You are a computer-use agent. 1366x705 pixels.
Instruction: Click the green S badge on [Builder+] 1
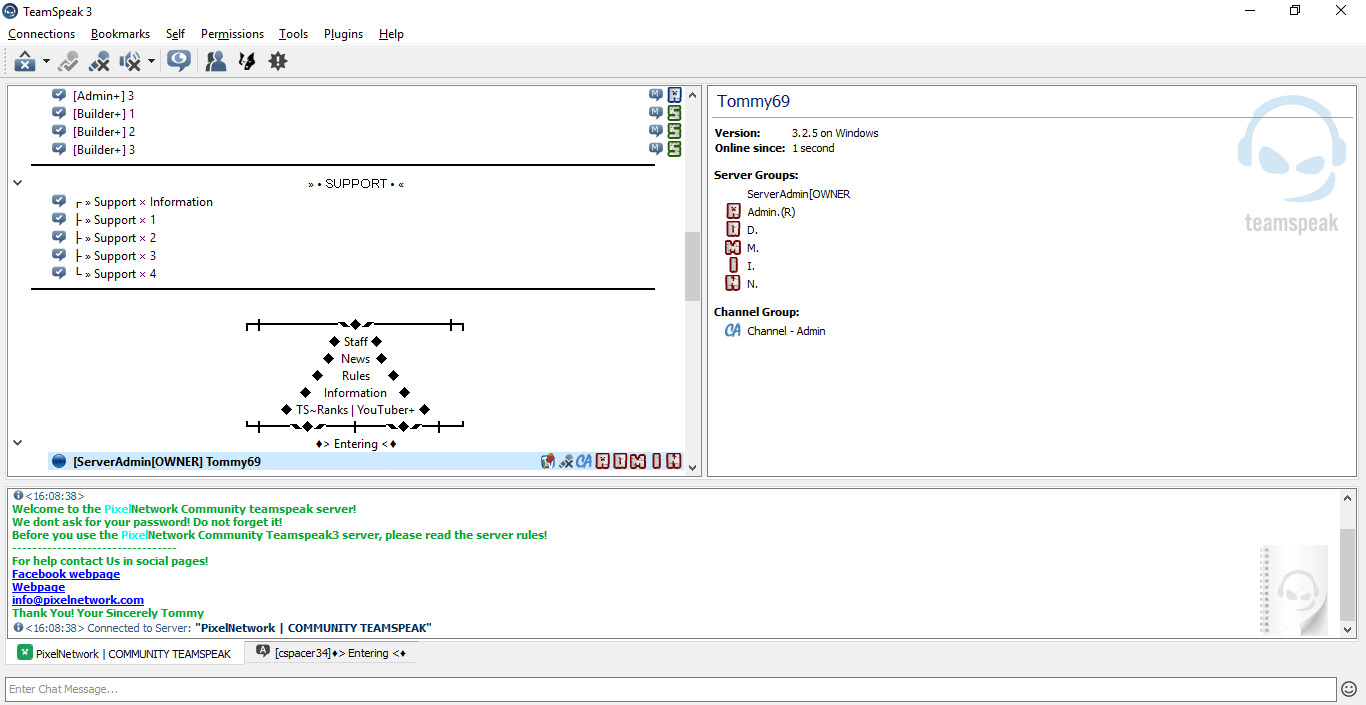(x=675, y=113)
